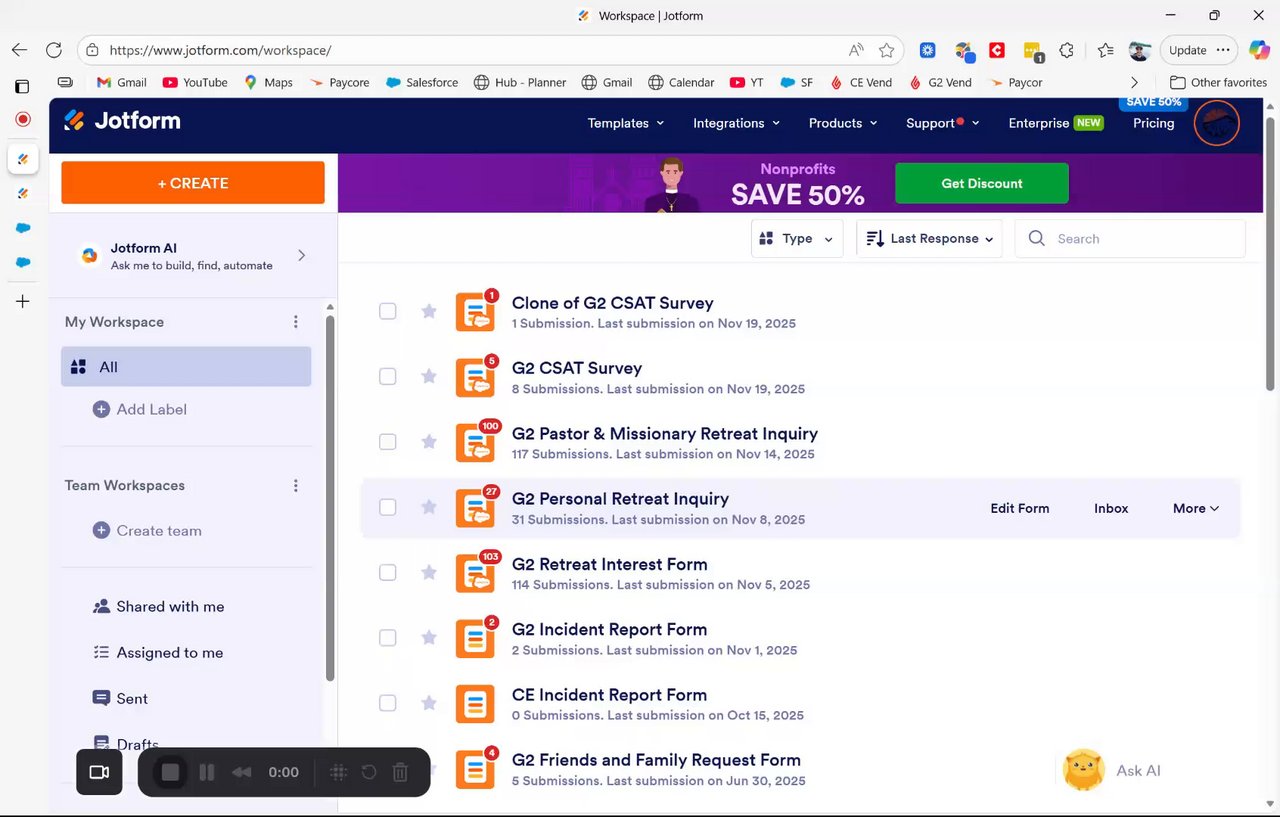
Task: Stop the screen recording
Action: point(170,772)
